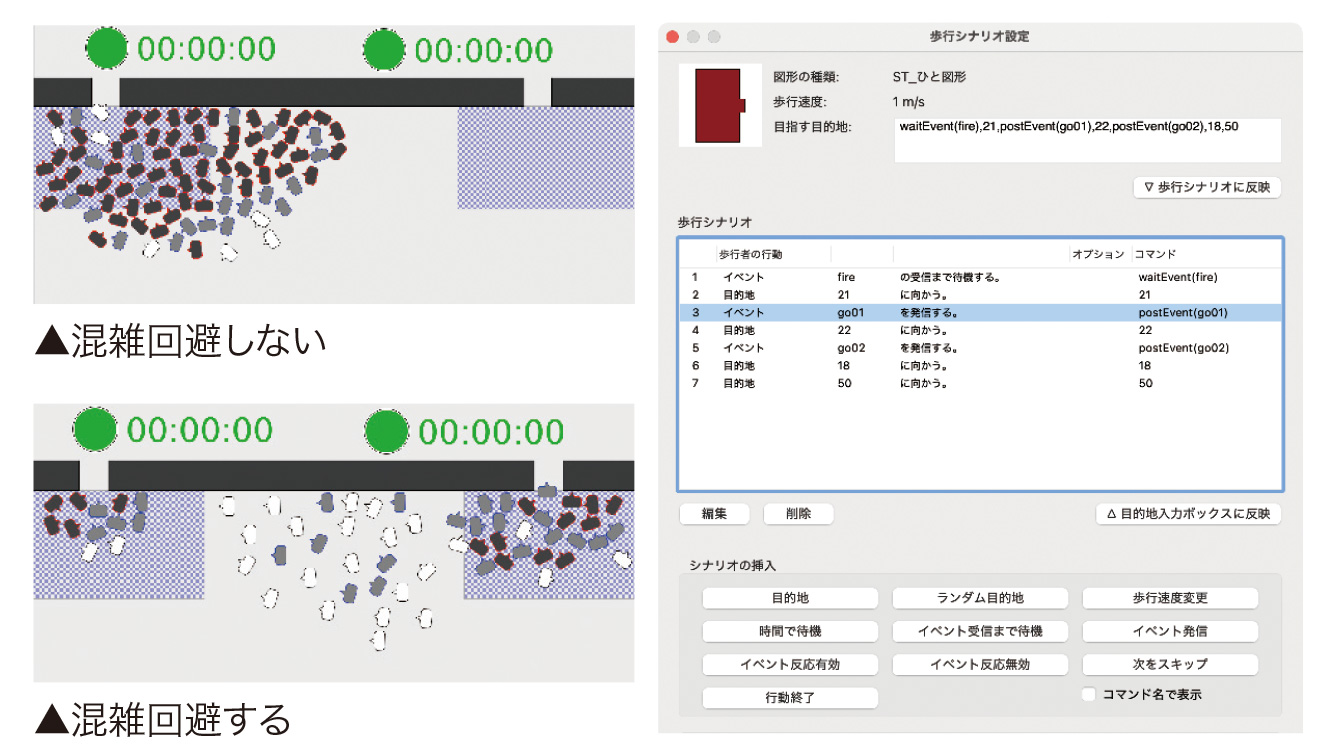Click the red close window button
Viewport: 1333px width, 754px height.
(673, 36)
